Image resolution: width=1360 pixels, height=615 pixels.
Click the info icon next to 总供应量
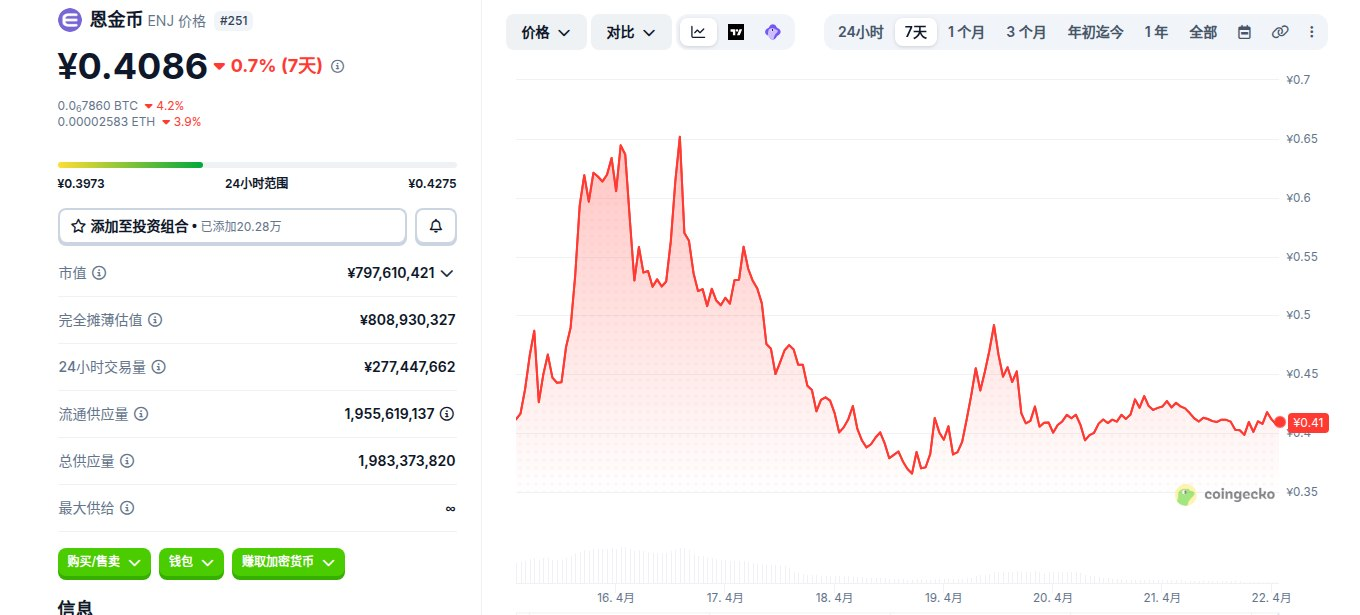click(127, 461)
